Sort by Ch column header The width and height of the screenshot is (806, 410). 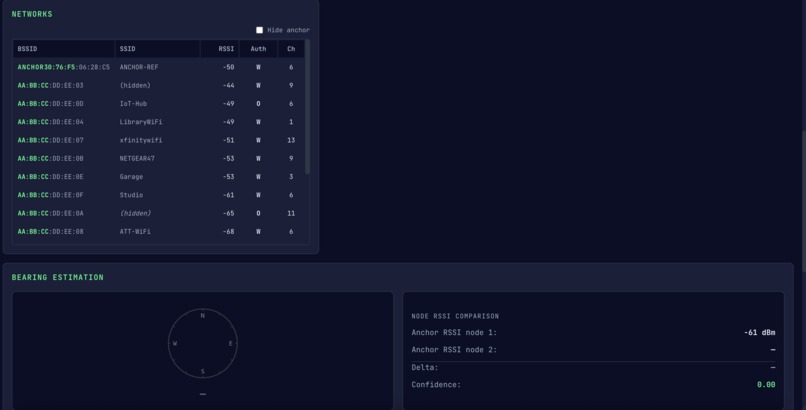[291, 49]
